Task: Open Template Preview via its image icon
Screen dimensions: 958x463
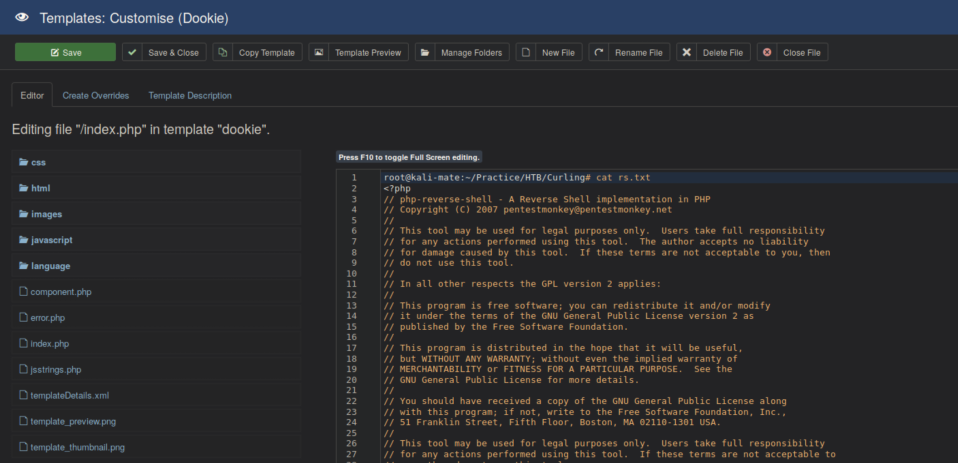Action: [x=319, y=52]
